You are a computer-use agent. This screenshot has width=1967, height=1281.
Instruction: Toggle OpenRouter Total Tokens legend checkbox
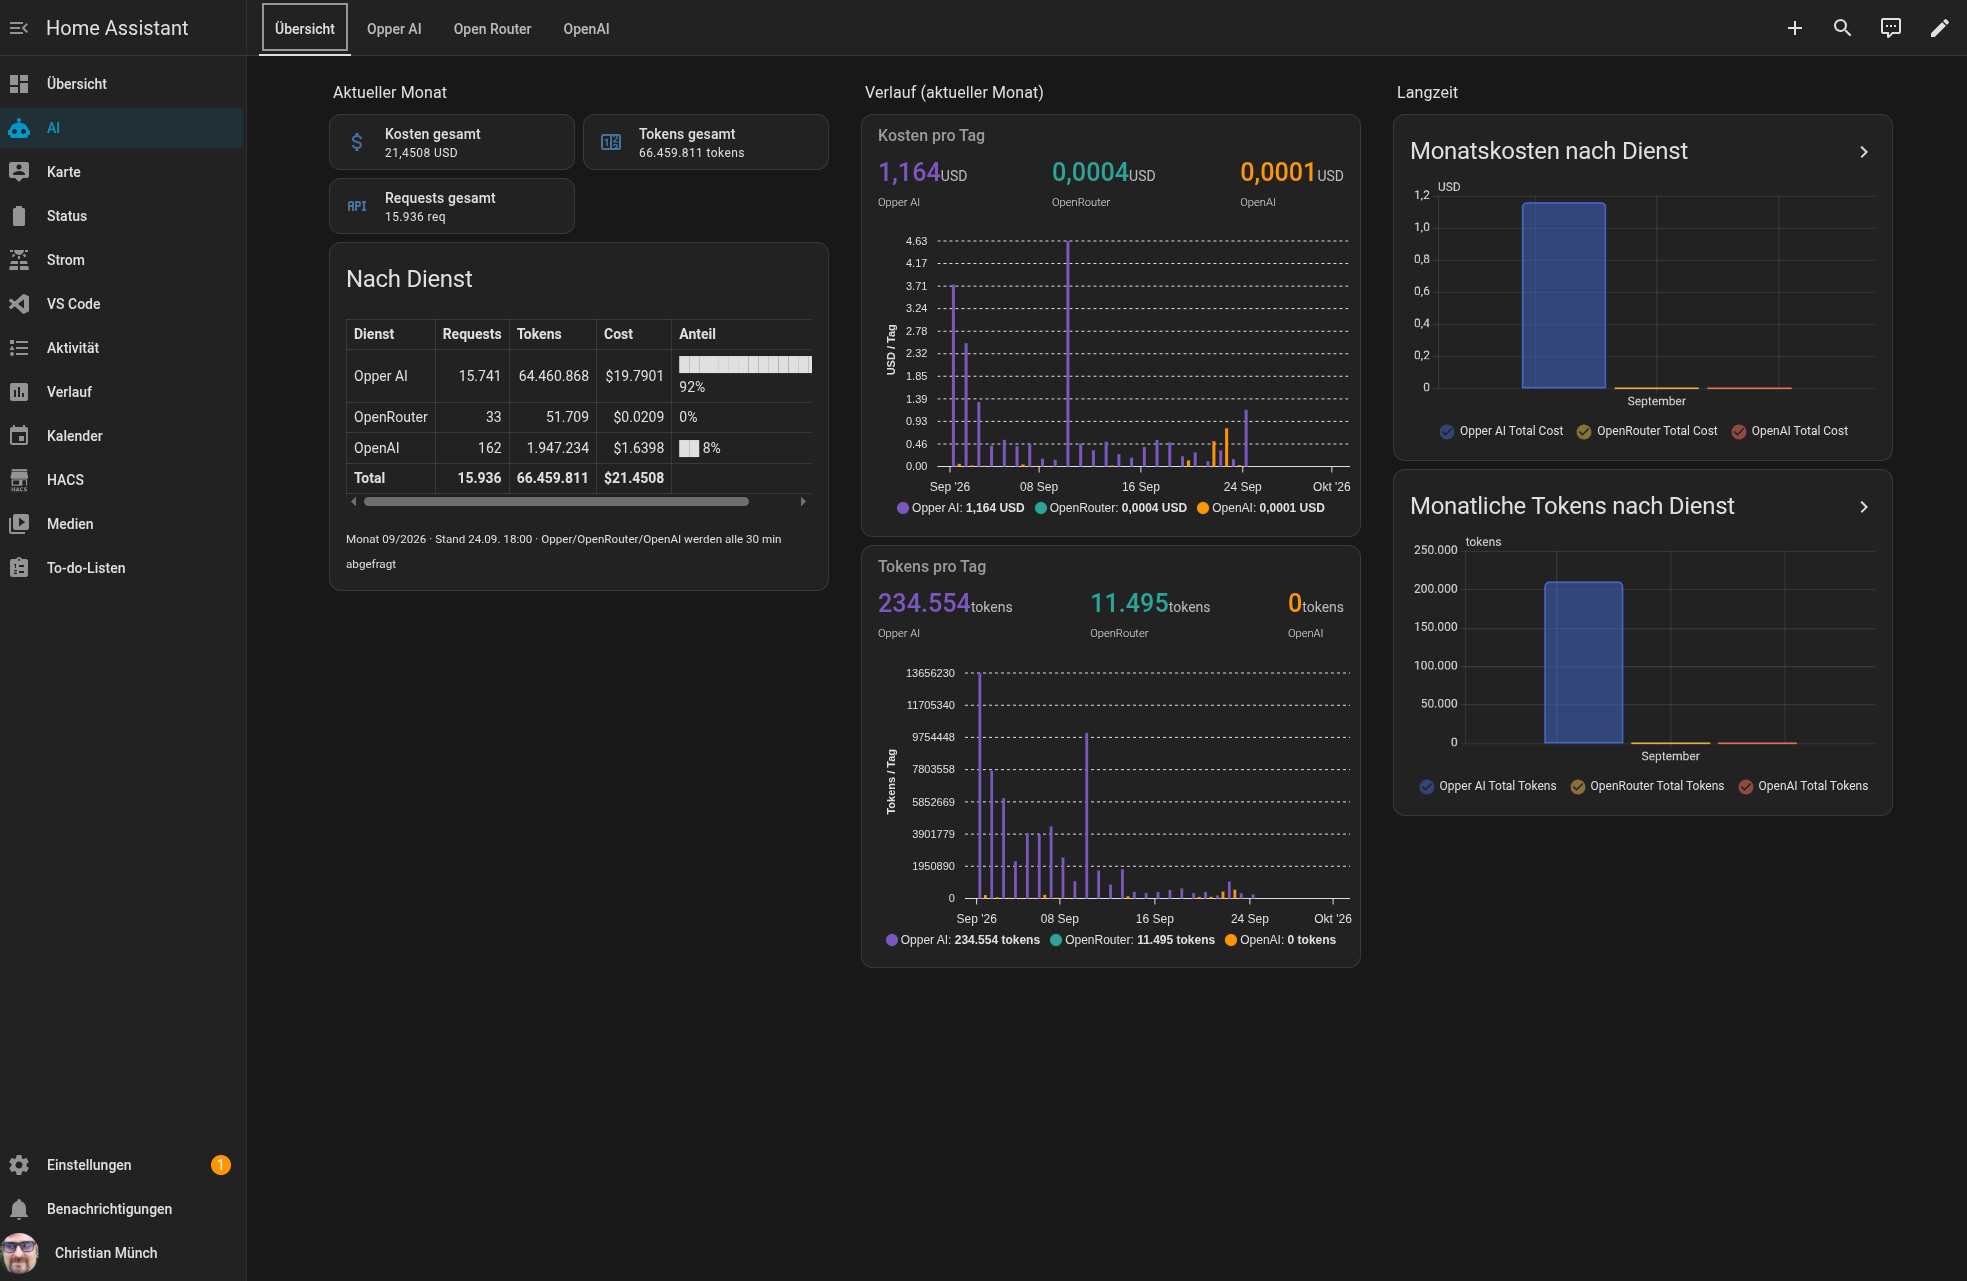pyautogui.click(x=1578, y=787)
